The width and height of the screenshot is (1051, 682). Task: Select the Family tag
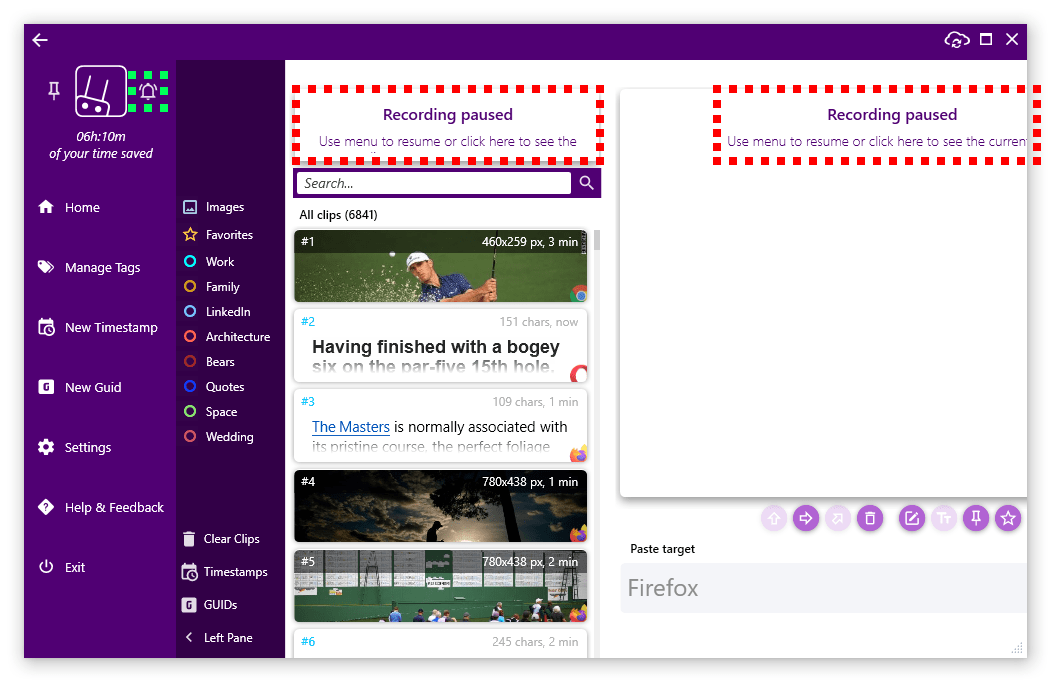pos(212,286)
